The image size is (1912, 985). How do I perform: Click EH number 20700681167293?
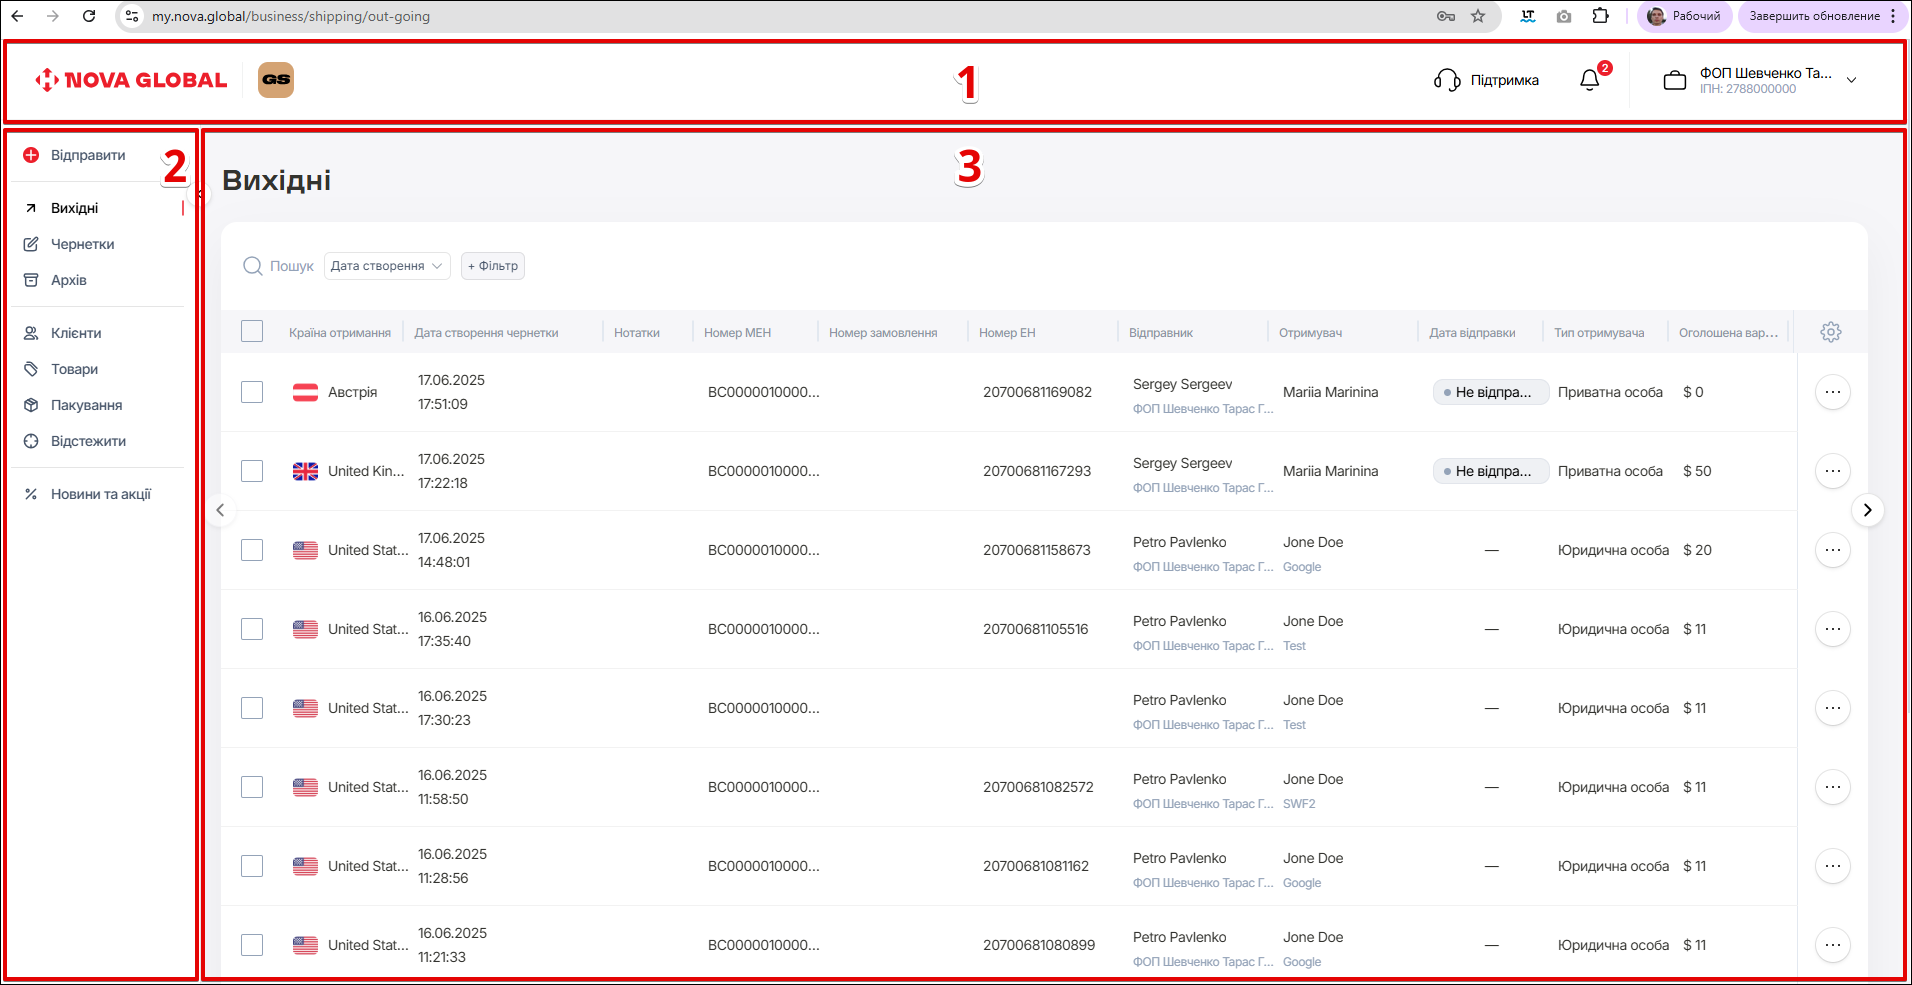[x=1037, y=471]
